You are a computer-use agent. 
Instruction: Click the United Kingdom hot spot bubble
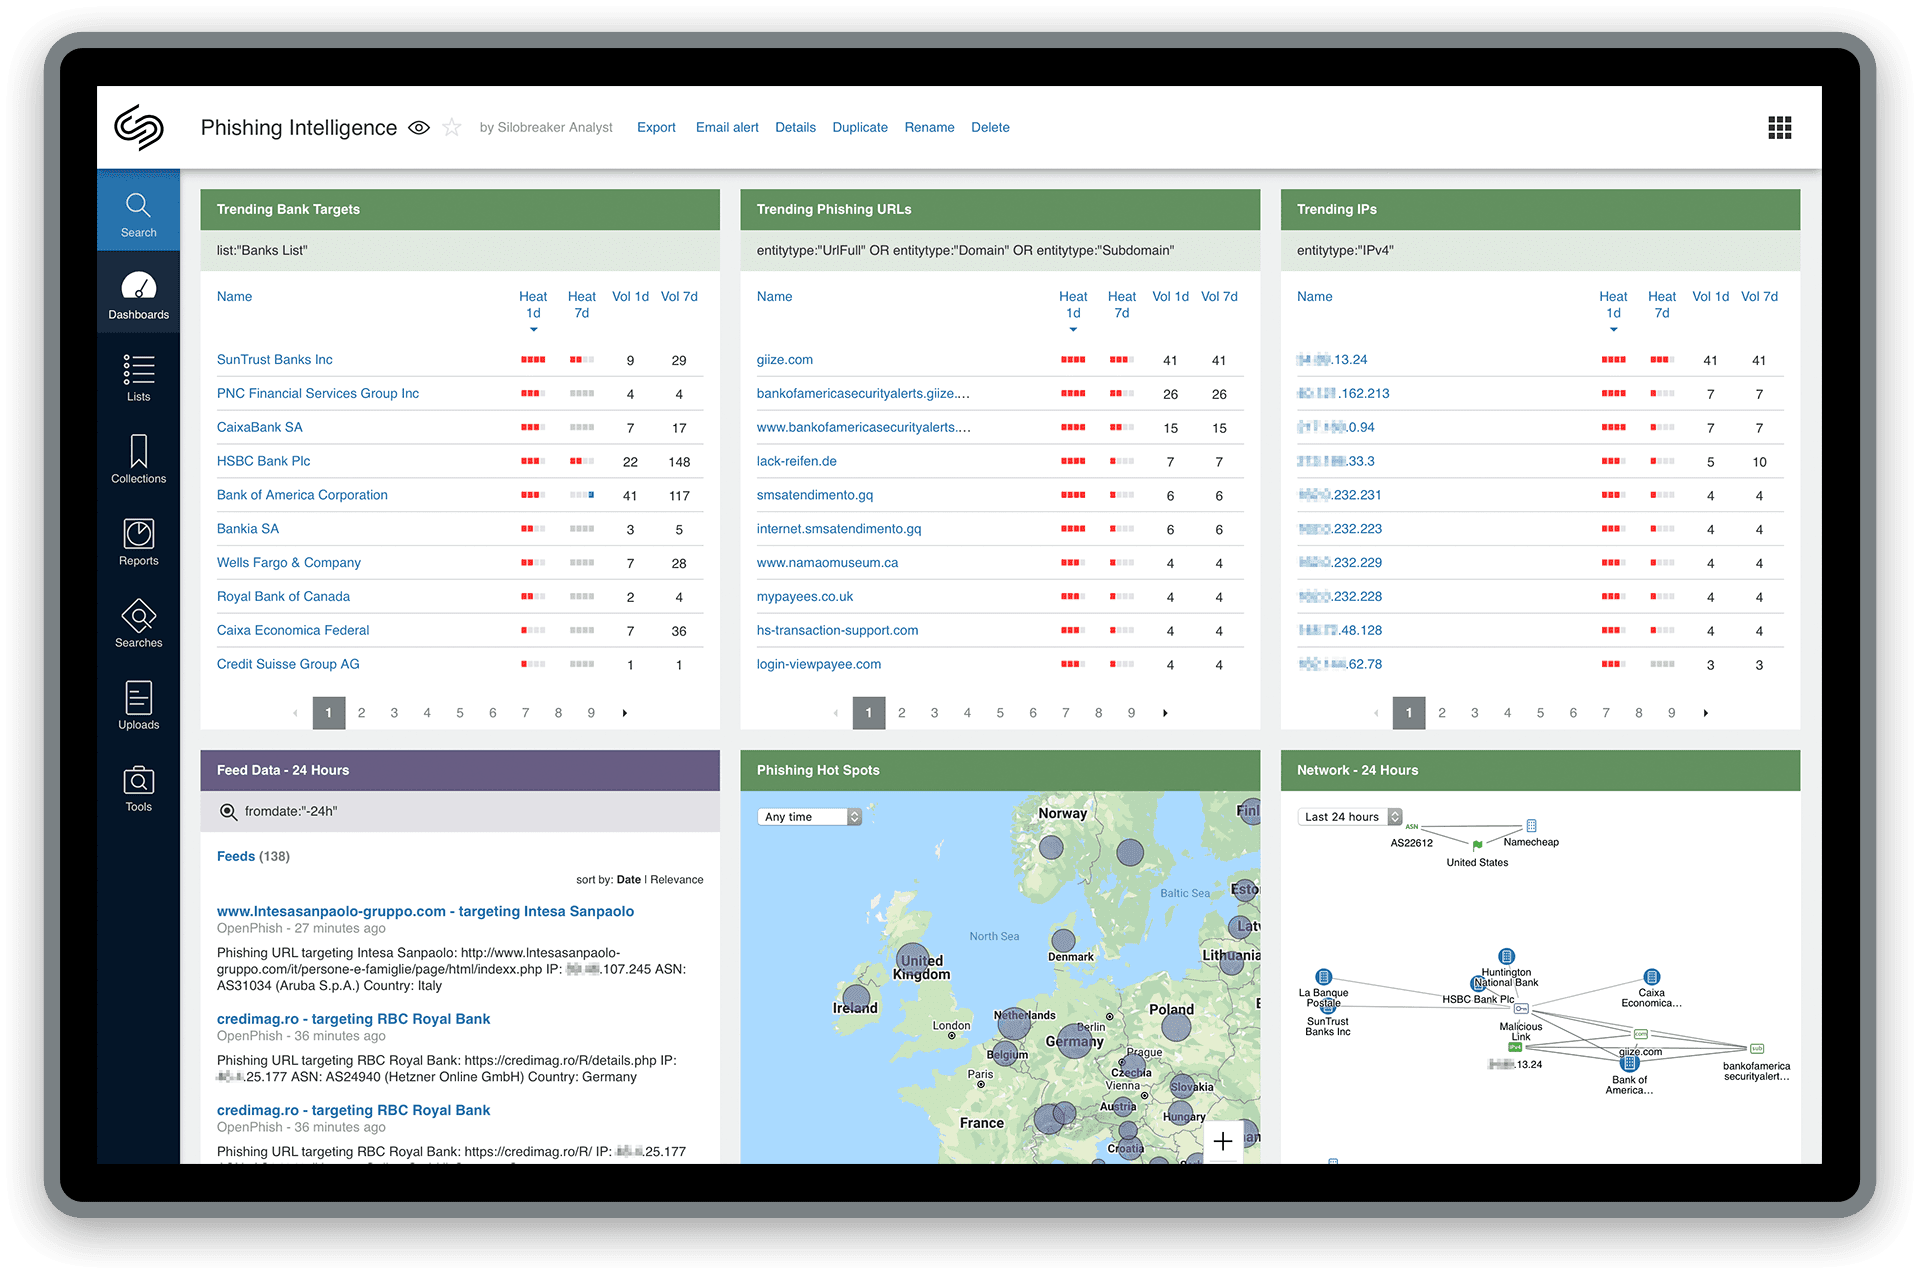tap(913, 959)
